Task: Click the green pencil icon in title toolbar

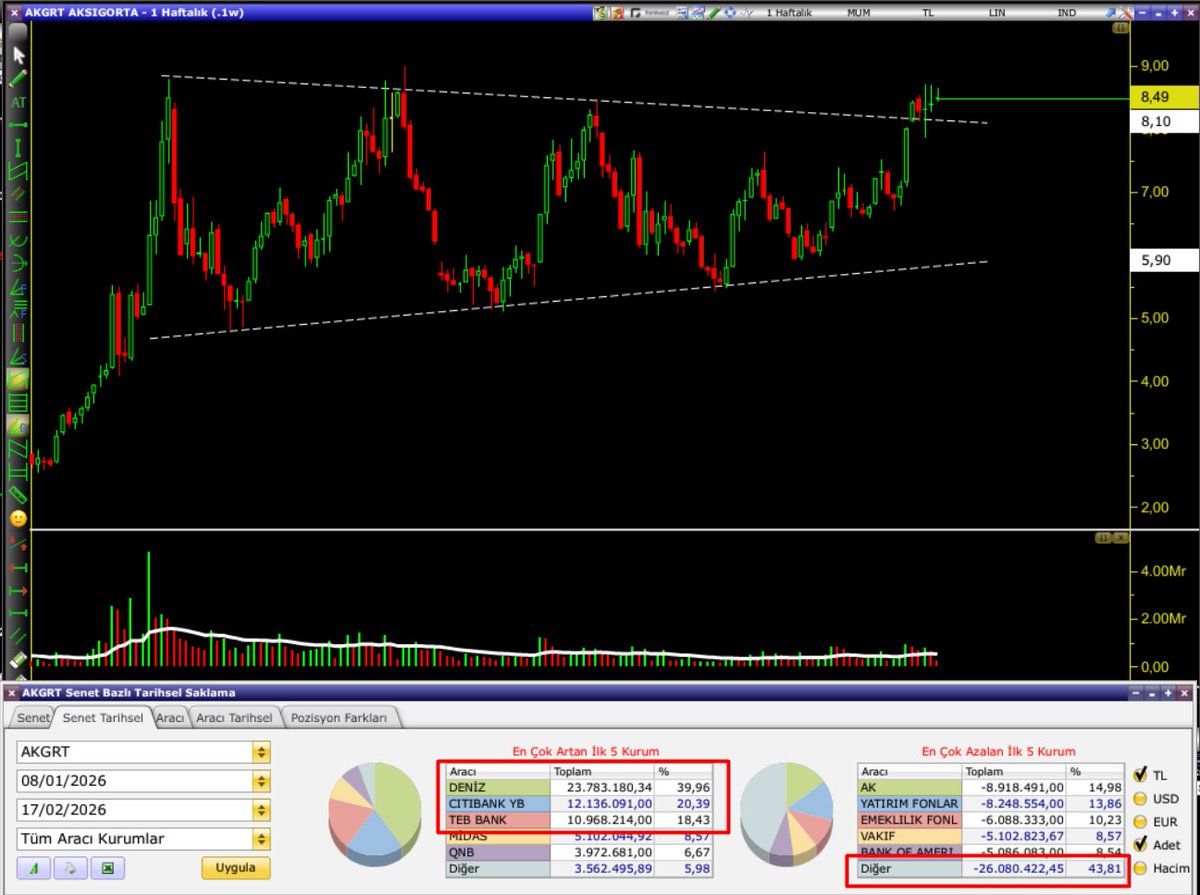Action: (x=714, y=13)
